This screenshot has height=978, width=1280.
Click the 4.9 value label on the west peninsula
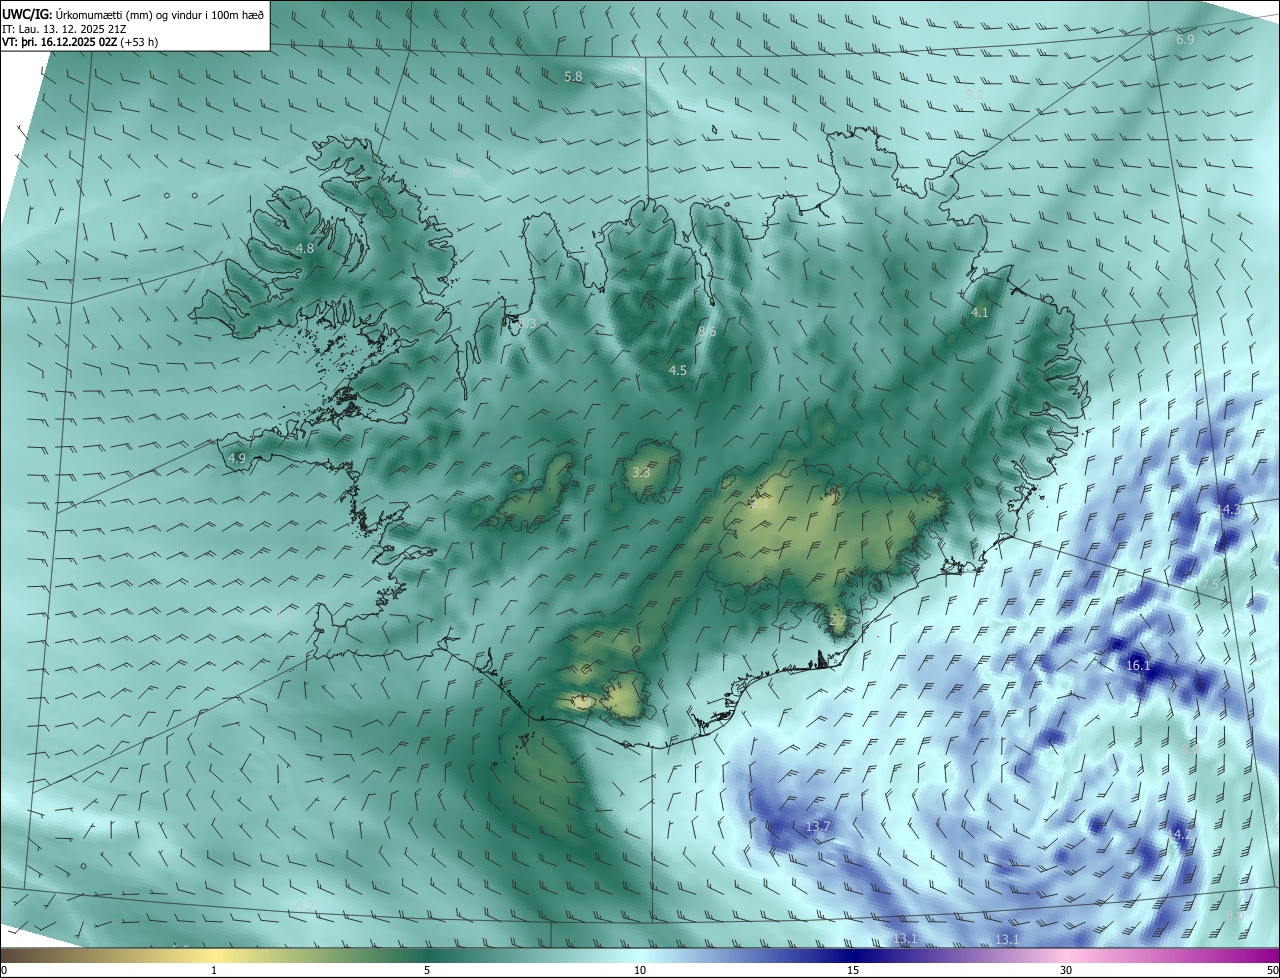(237, 458)
